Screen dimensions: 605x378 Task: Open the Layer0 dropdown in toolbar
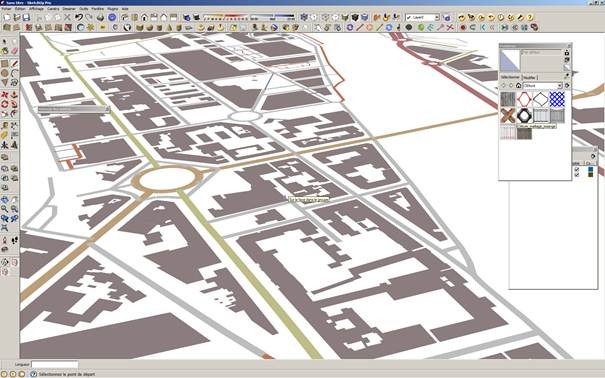tap(422, 18)
